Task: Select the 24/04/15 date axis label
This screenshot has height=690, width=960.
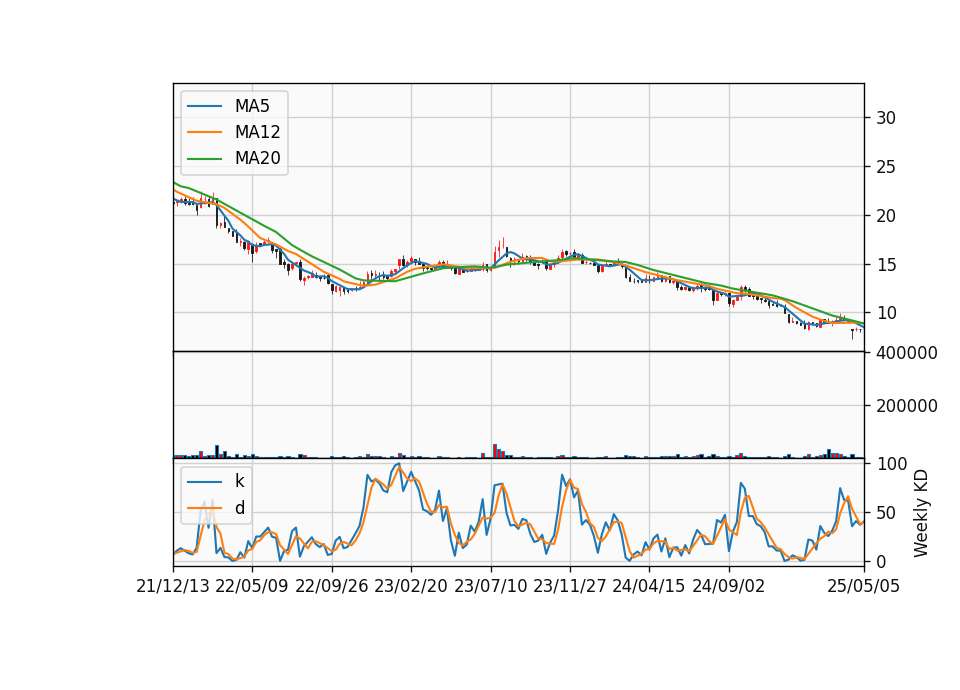Action: click(x=648, y=587)
